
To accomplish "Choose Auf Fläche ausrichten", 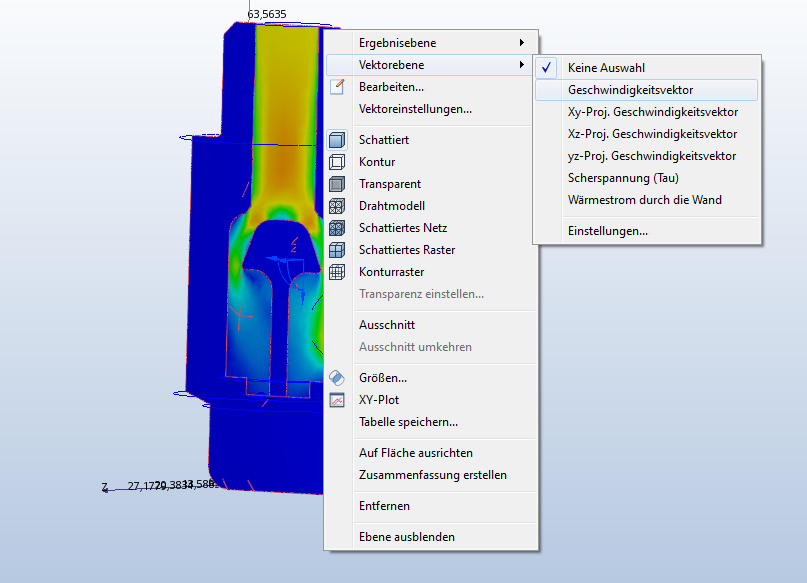I will [x=431, y=453].
